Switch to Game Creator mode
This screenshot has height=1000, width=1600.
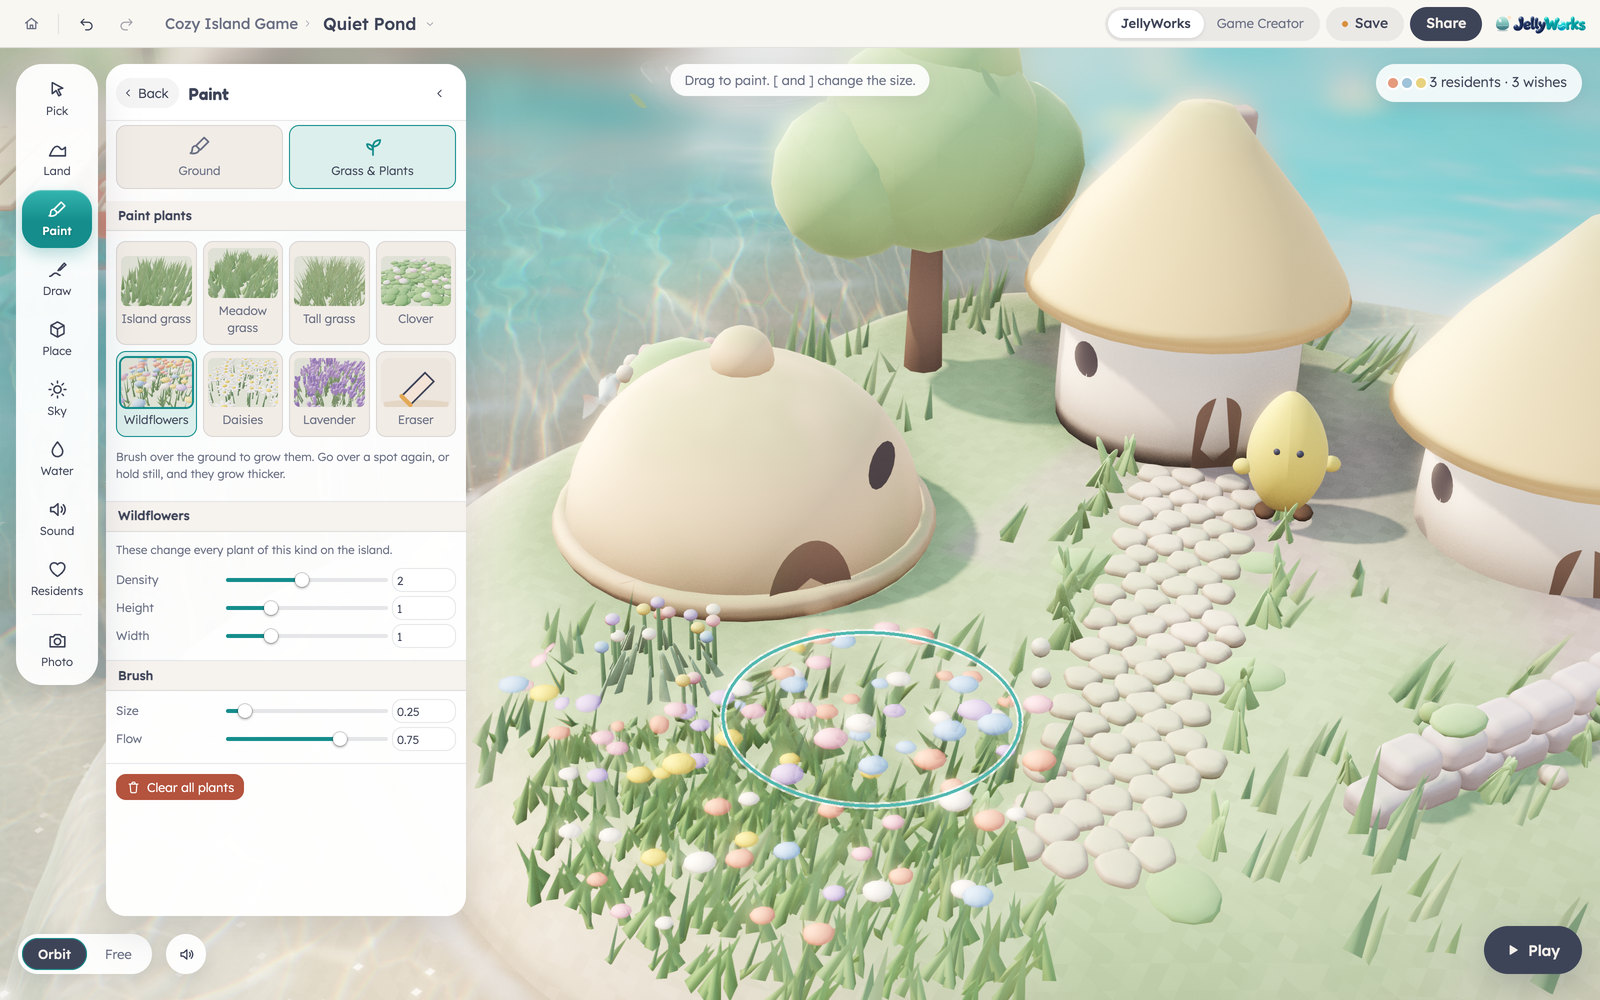click(x=1260, y=24)
